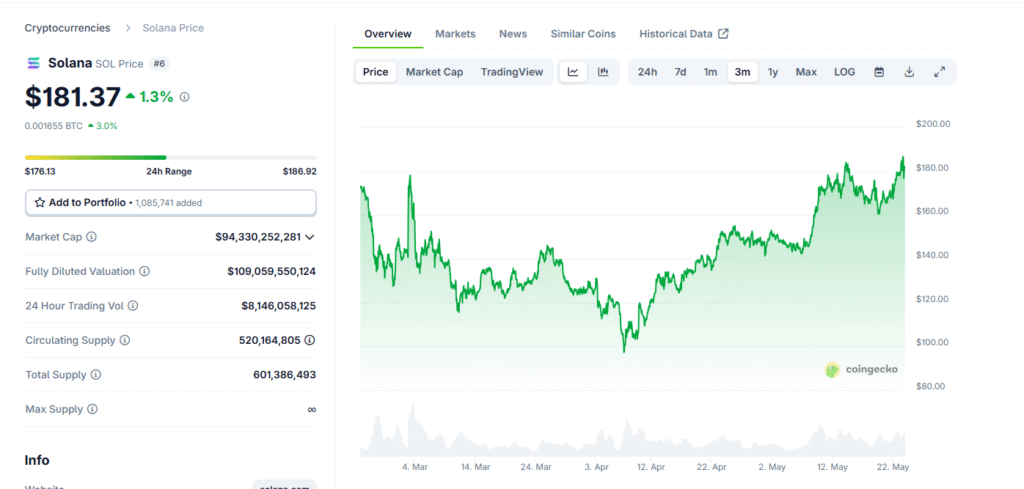
Task: Click the 0.001655 BTC value
Action: tap(54, 126)
